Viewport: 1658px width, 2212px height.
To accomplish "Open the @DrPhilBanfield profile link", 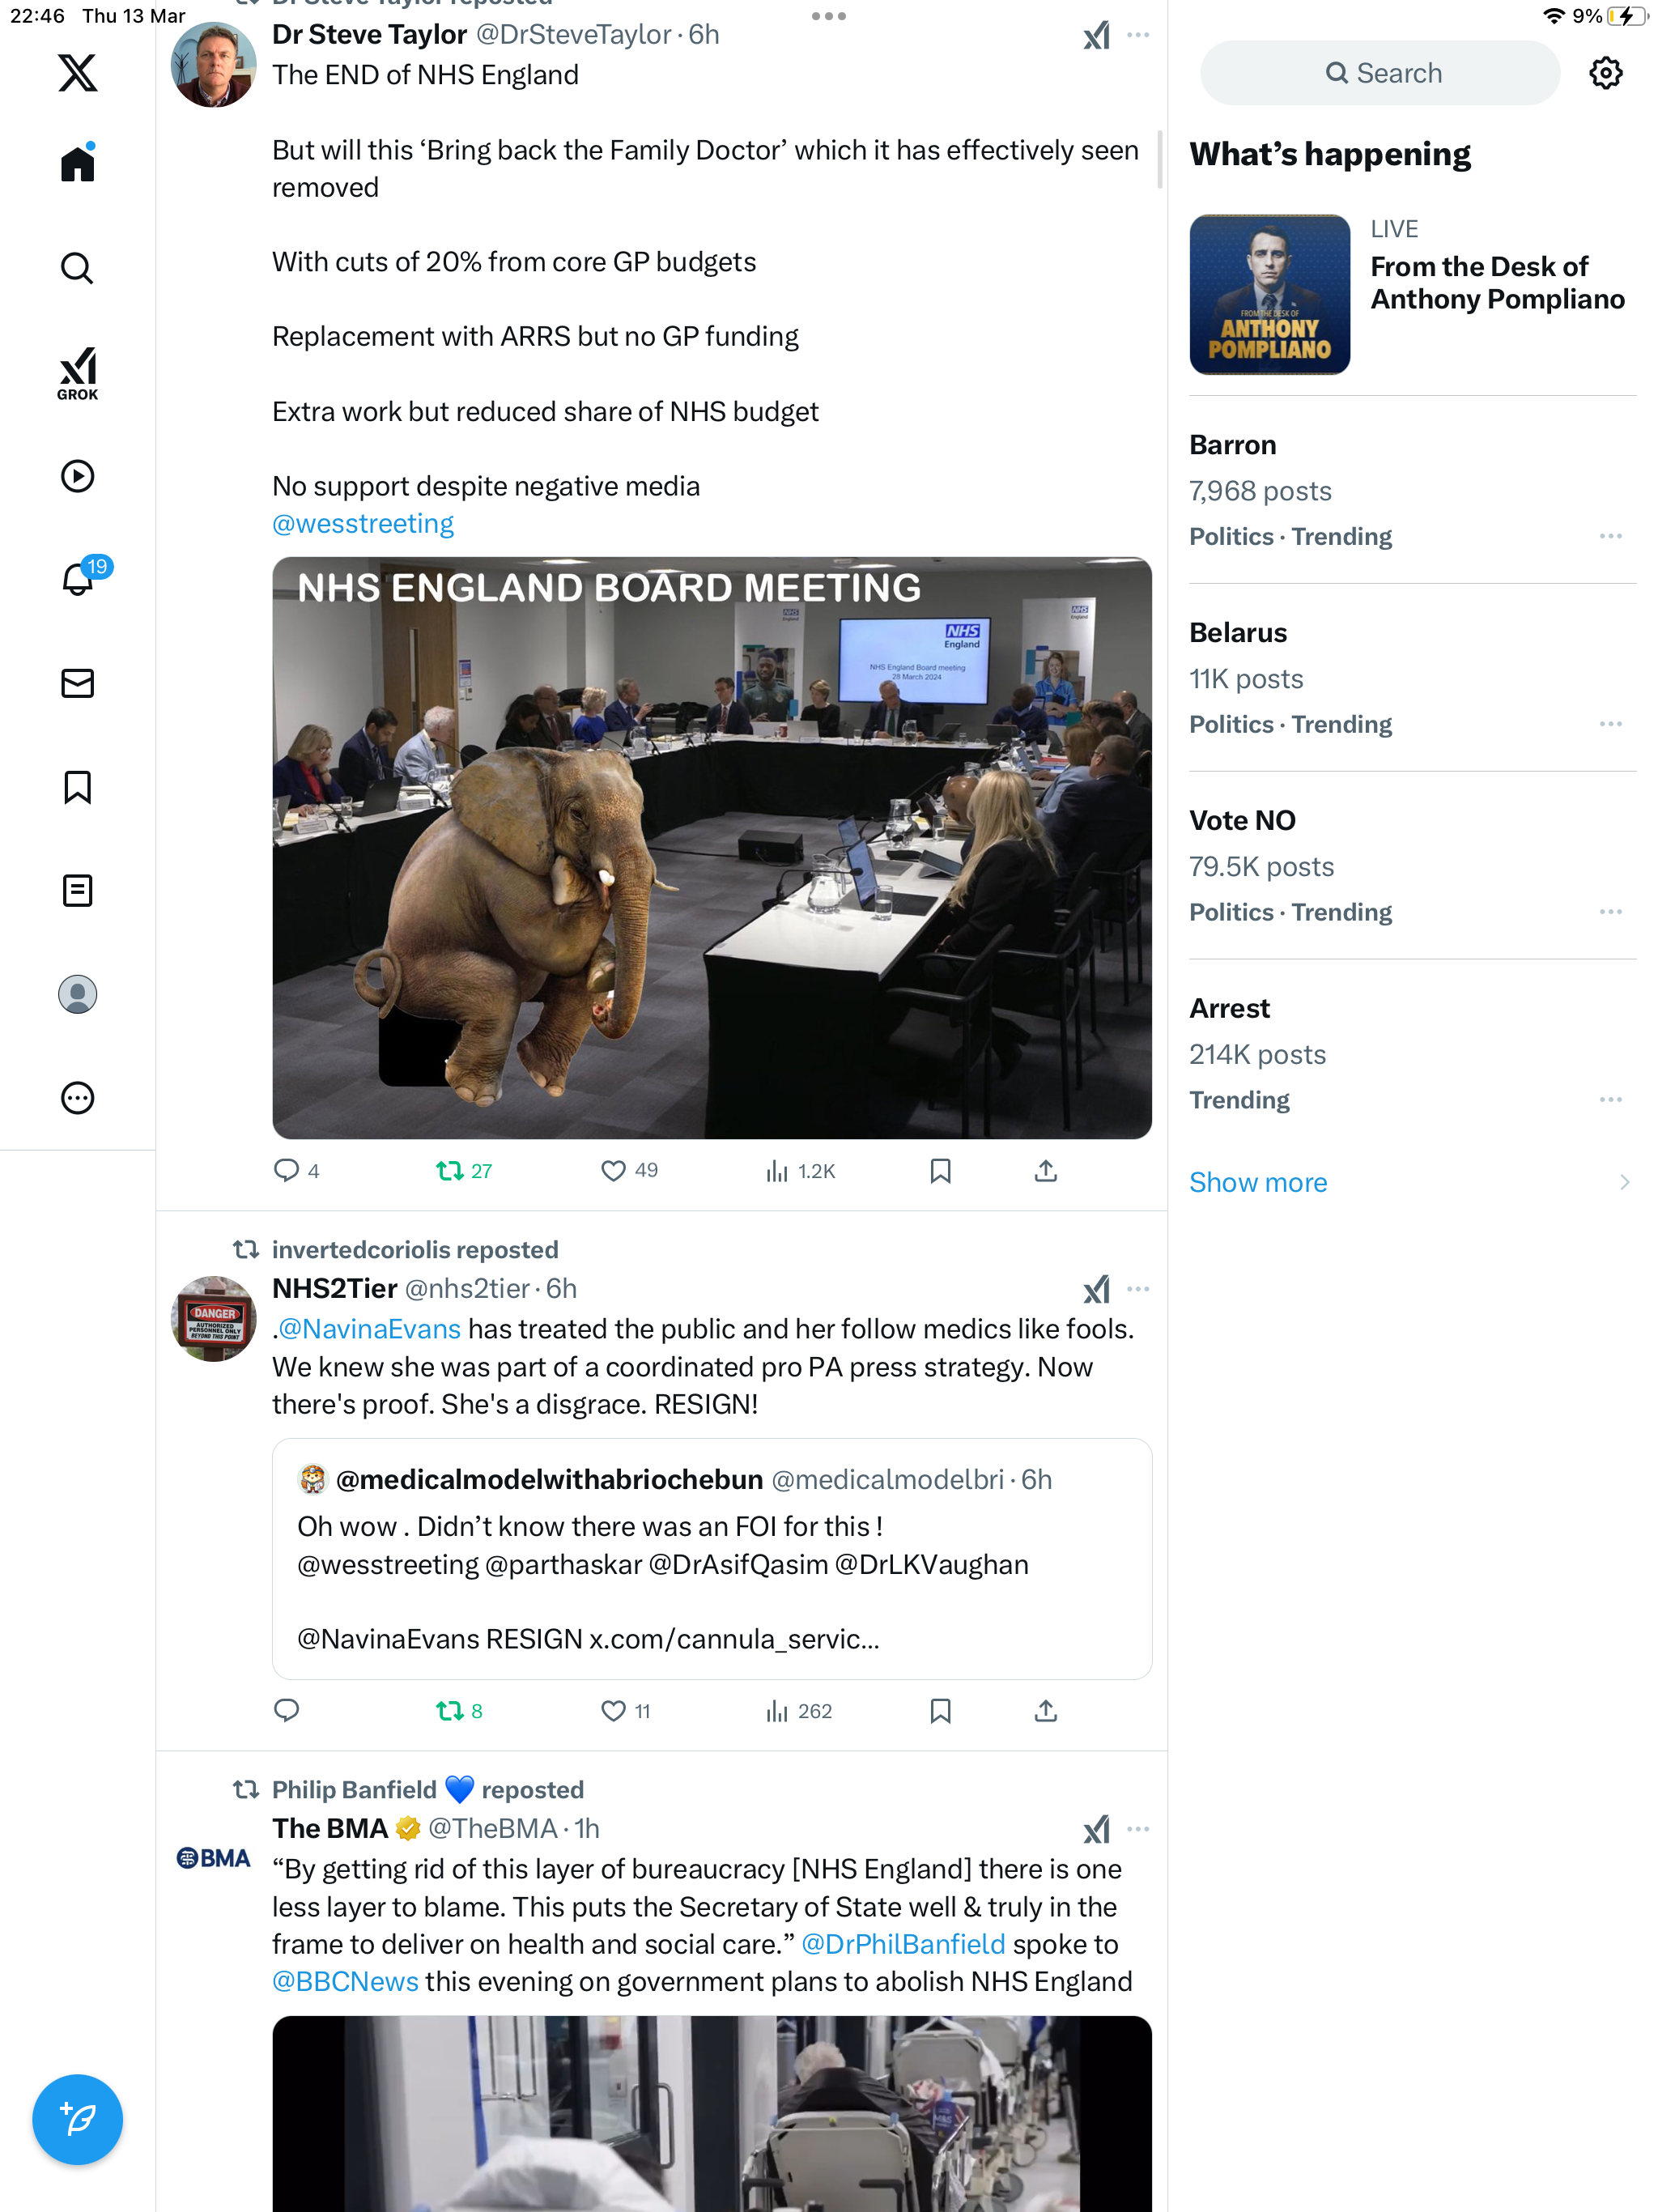I will [903, 1944].
